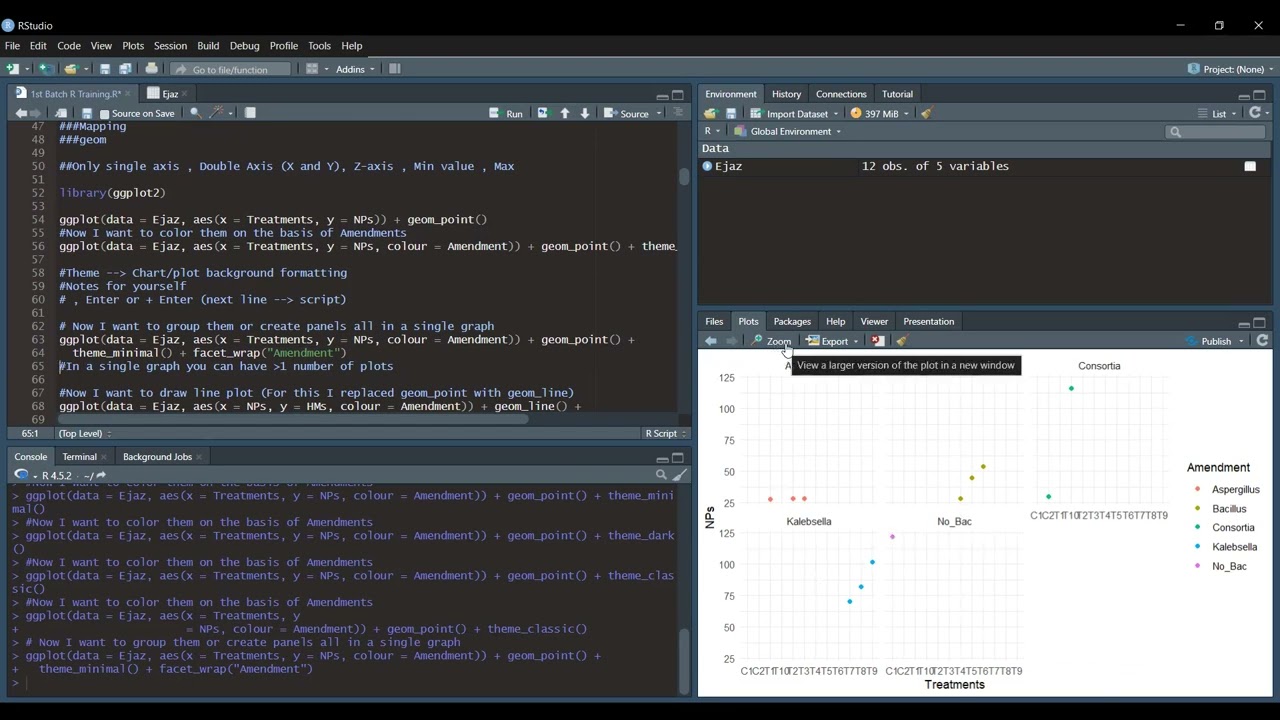This screenshot has height=720, width=1280.
Task: Switch to the History tab
Action: pos(786,94)
